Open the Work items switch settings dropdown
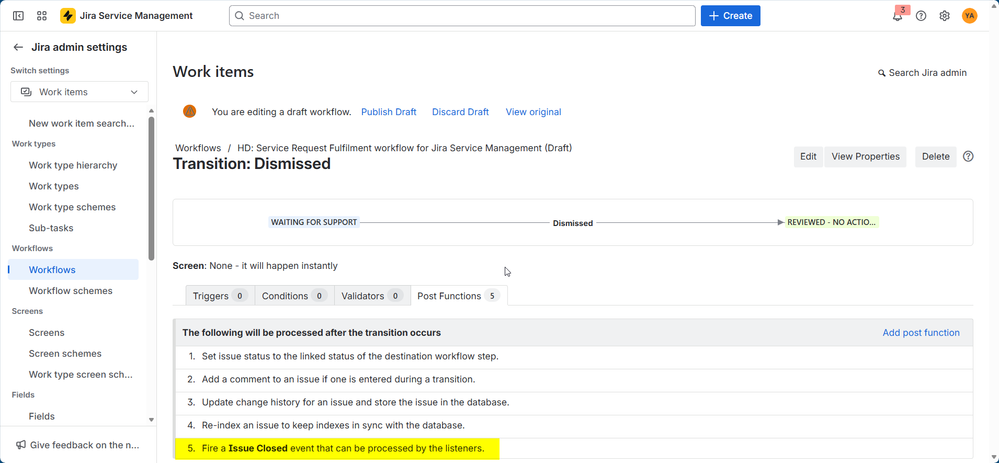 pos(79,92)
